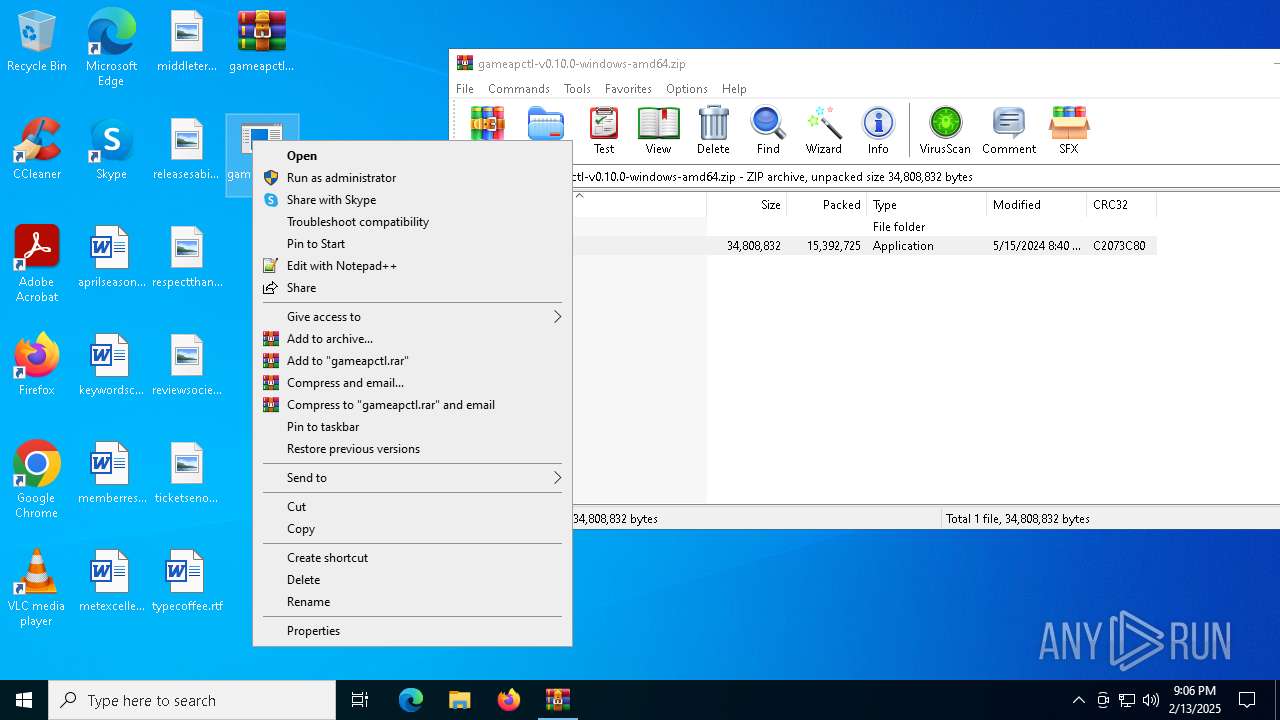Select the VLC media player desktop icon

37,588
